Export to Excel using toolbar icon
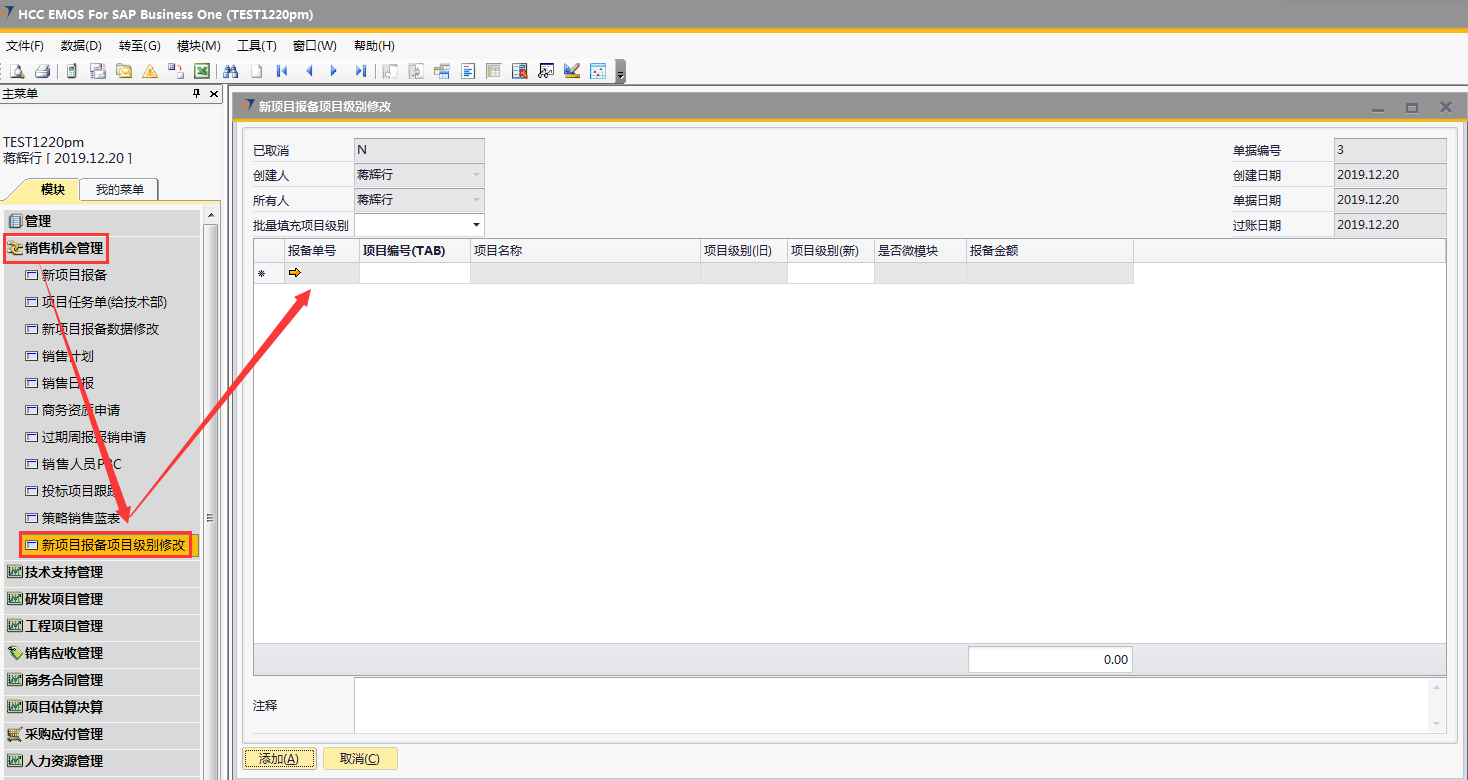This screenshot has width=1468, height=780. [x=202, y=71]
